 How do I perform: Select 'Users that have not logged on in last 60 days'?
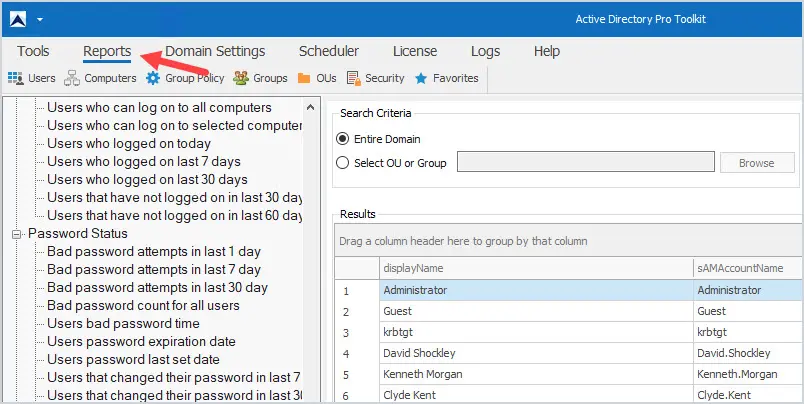click(174, 215)
